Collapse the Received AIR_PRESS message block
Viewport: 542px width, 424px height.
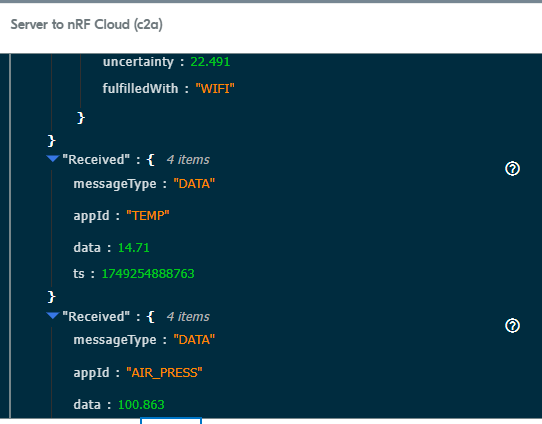[x=53, y=315]
